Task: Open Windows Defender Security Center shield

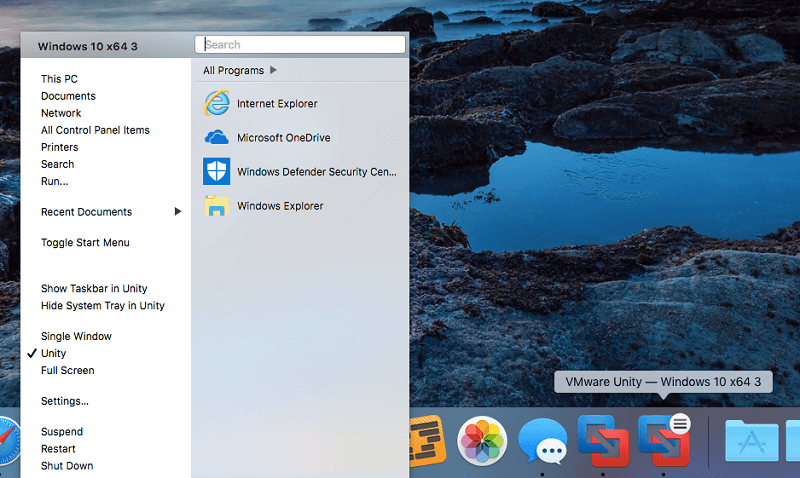Action: click(216, 172)
